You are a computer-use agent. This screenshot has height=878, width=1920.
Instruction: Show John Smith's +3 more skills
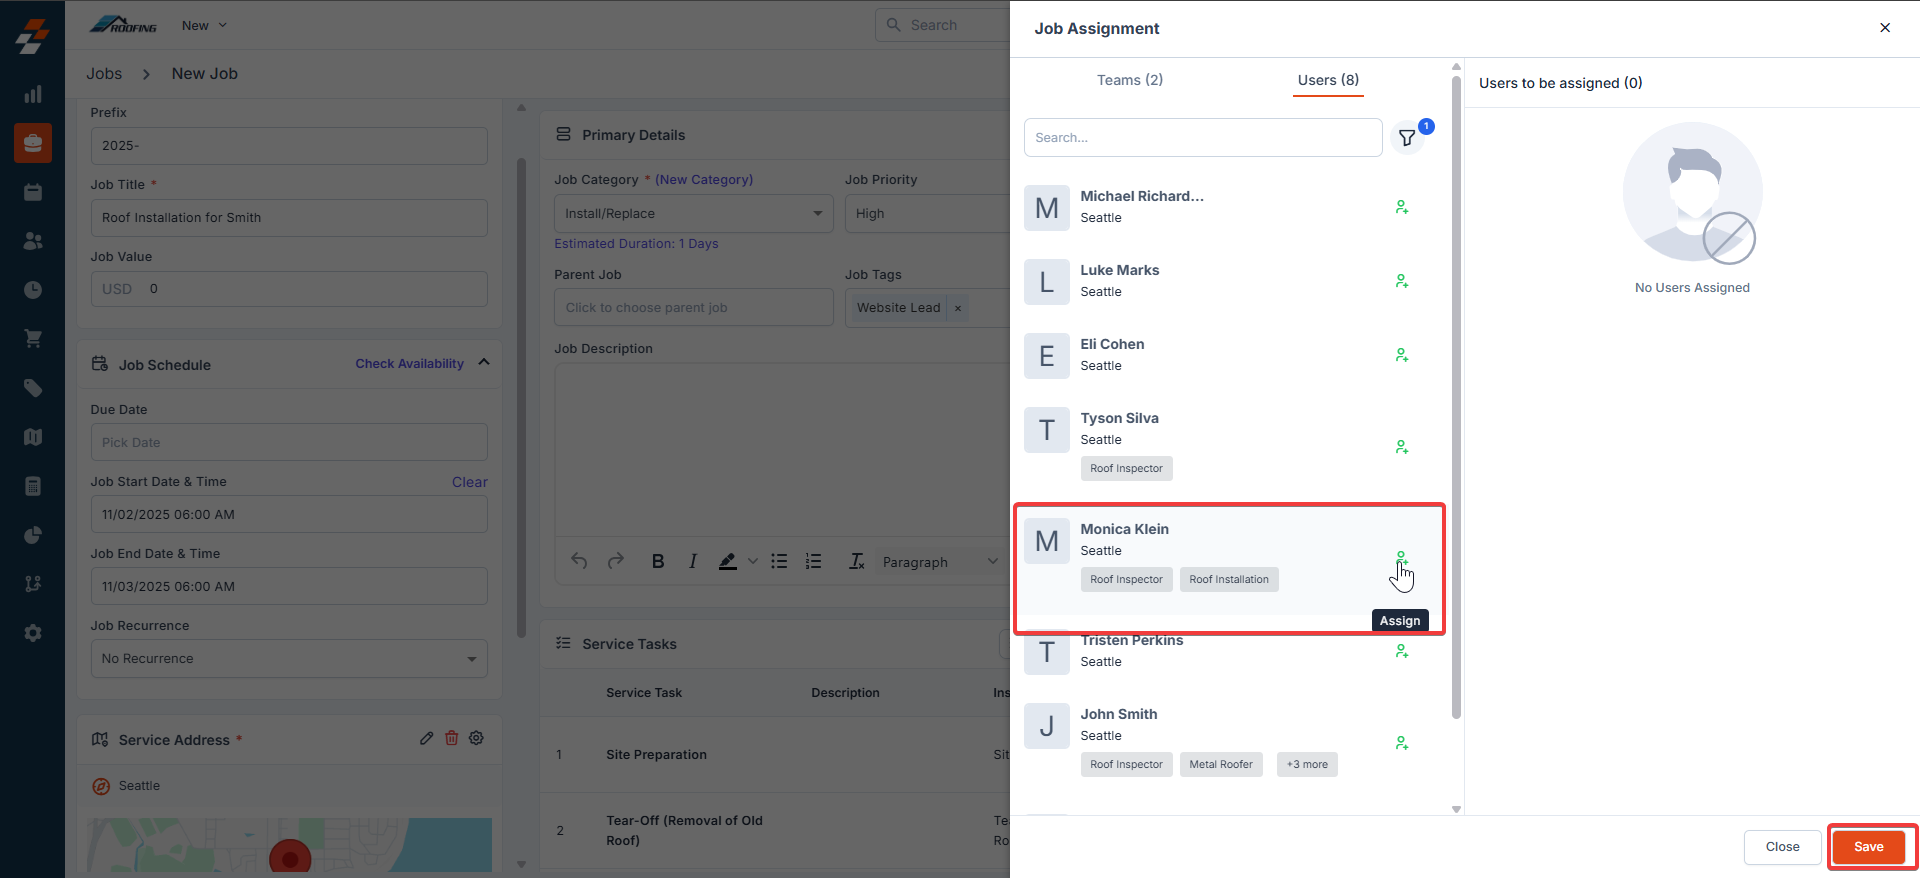[1307, 765]
